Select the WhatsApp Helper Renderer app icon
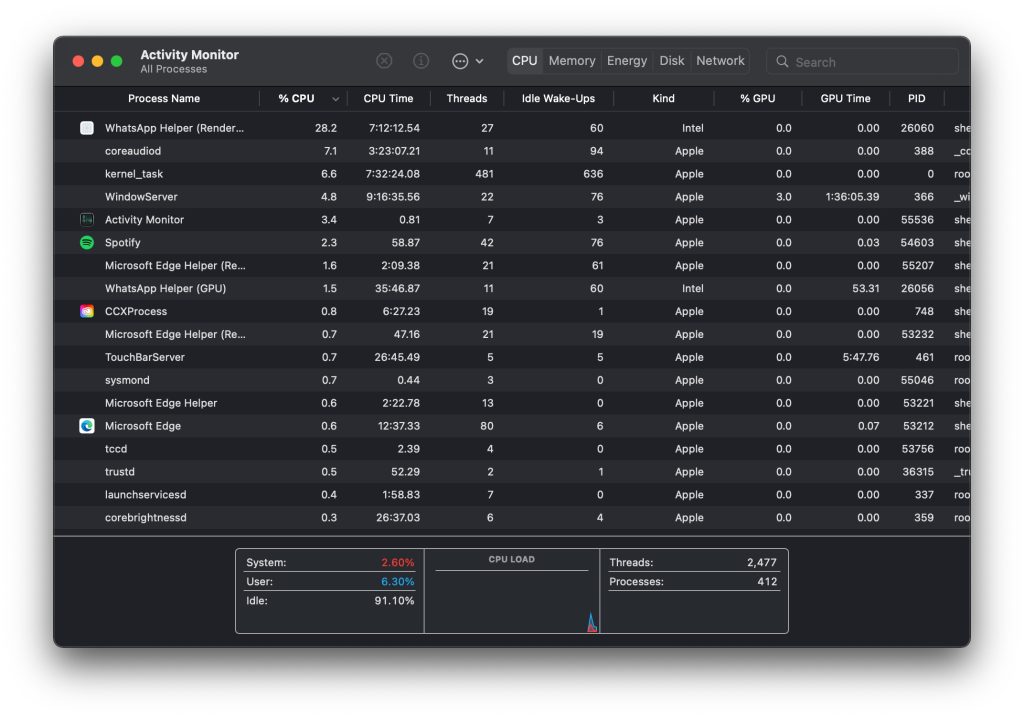 (x=87, y=128)
